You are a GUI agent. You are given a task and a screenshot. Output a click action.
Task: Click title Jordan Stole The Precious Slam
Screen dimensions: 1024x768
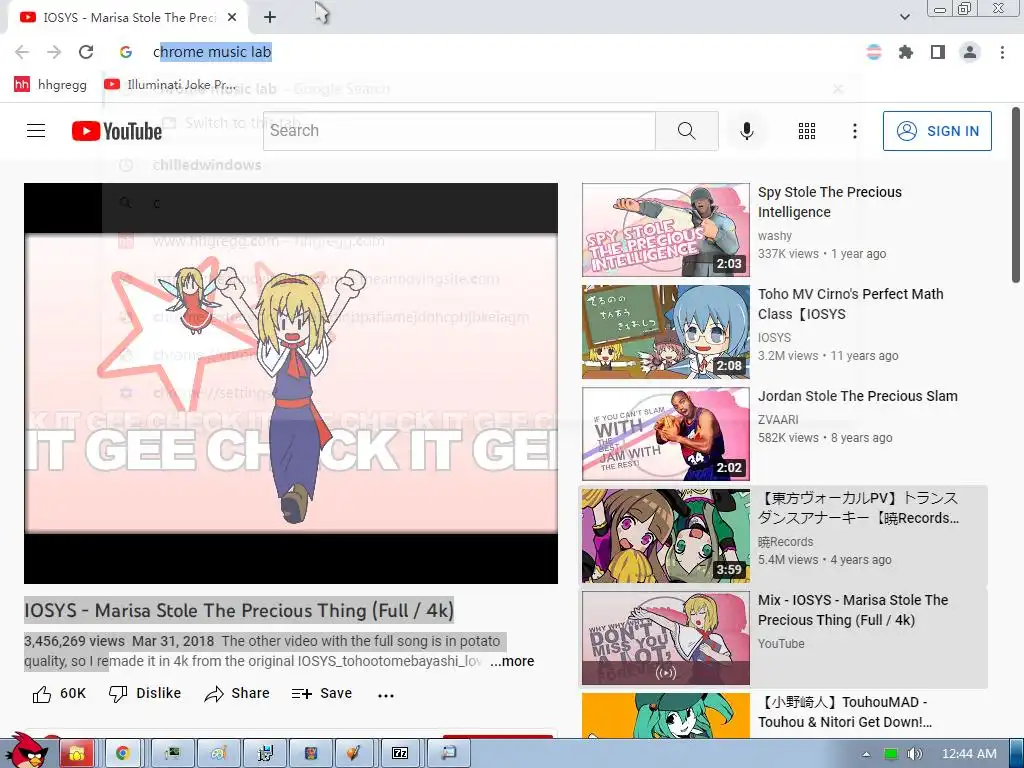tap(857, 396)
